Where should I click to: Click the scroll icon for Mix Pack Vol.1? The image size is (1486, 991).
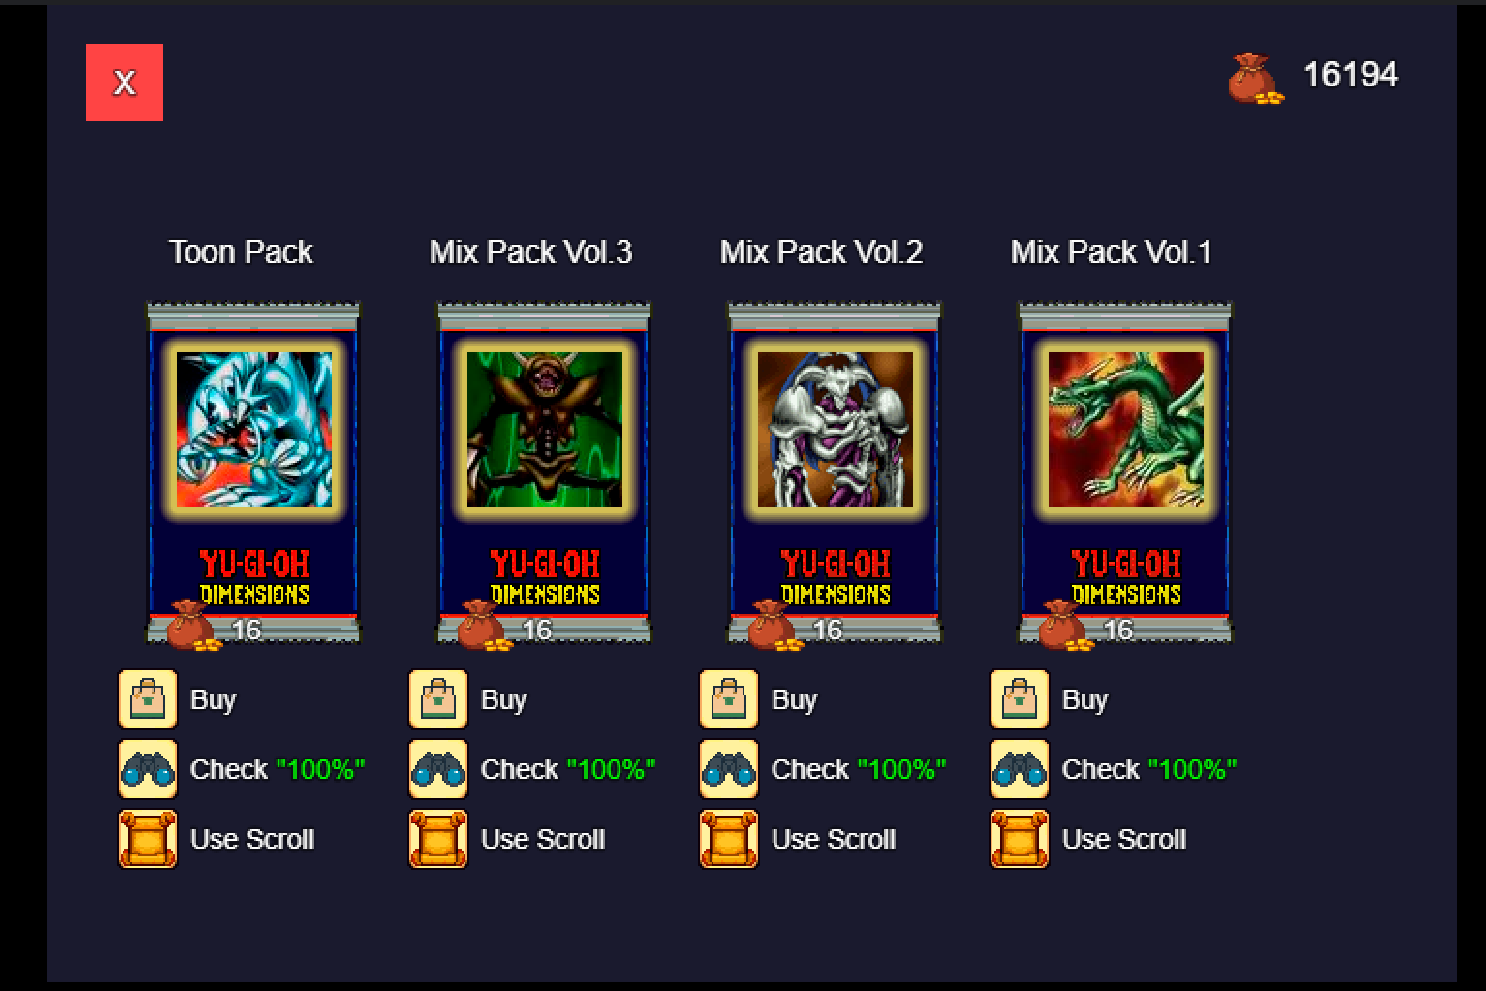pyautogui.click(x=1020, y=839)
